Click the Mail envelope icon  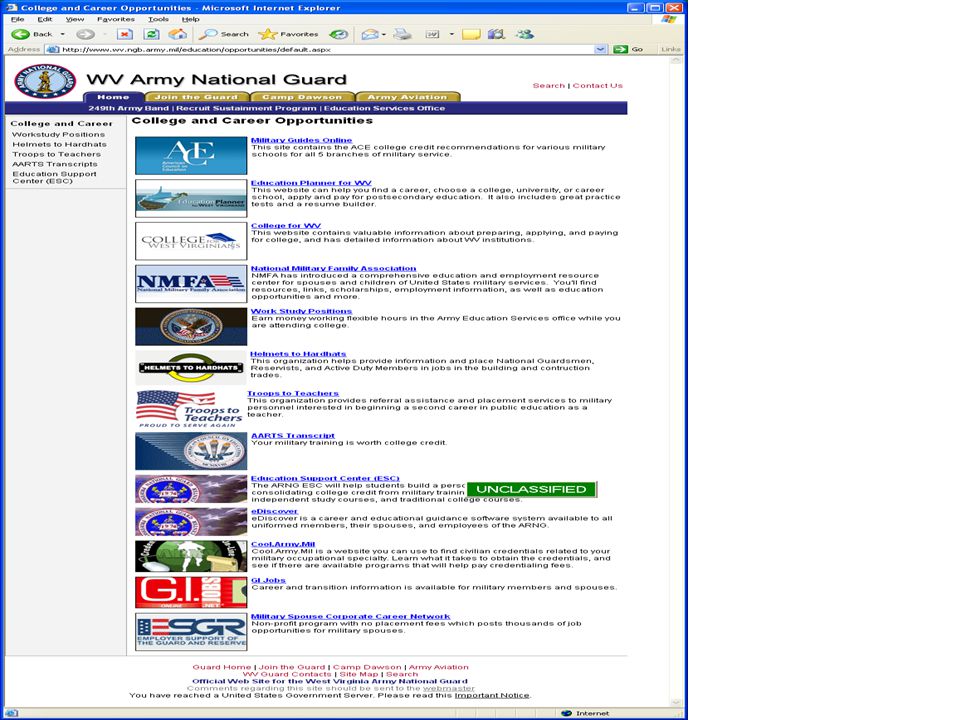(369, 34)
